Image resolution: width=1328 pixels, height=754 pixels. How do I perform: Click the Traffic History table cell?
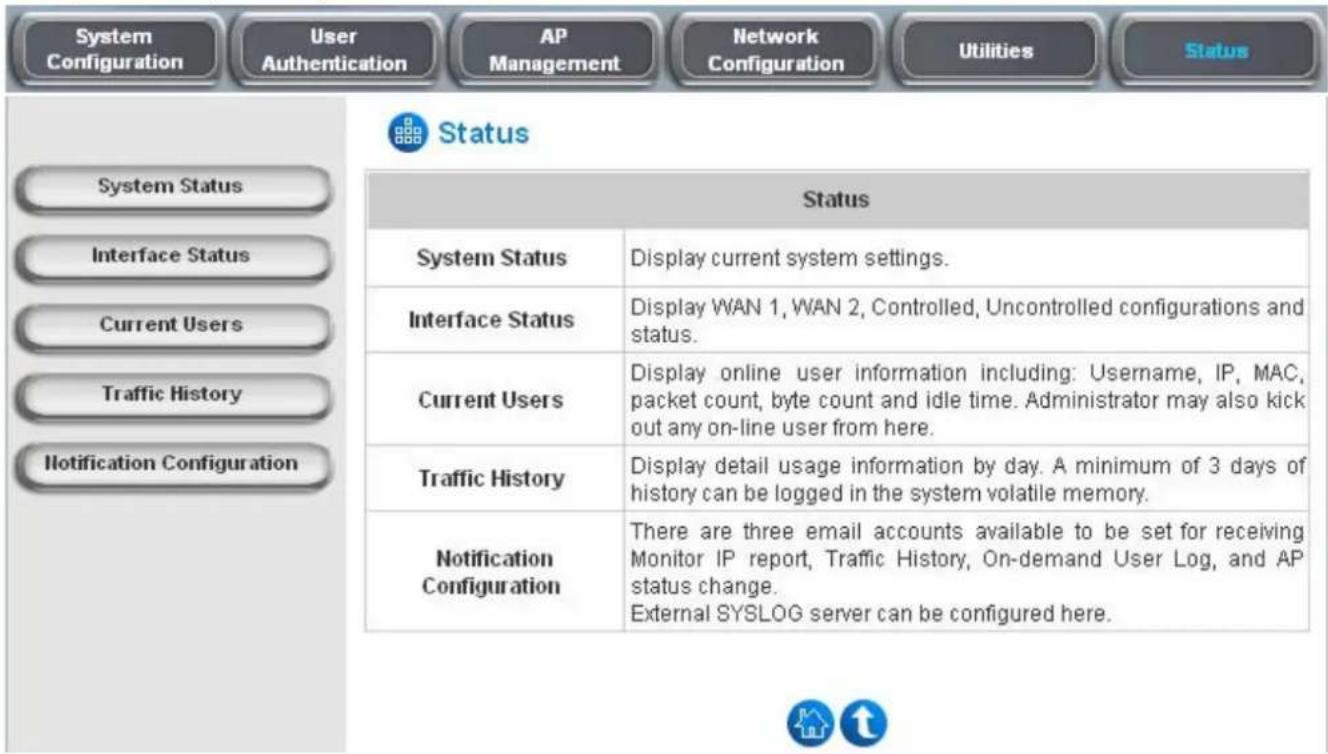495,478
